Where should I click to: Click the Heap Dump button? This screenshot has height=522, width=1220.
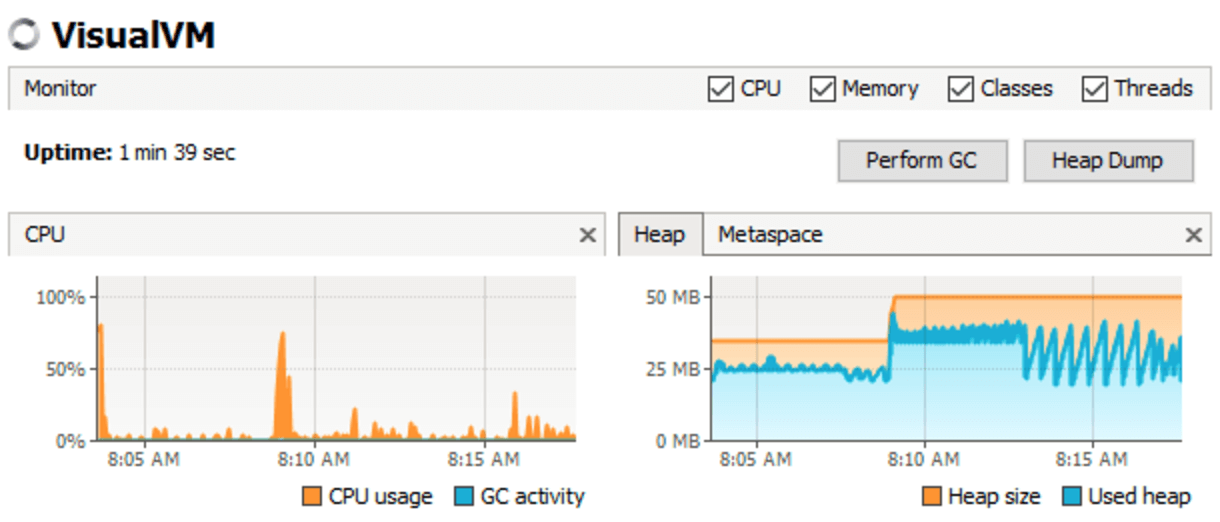(1108, 161)
